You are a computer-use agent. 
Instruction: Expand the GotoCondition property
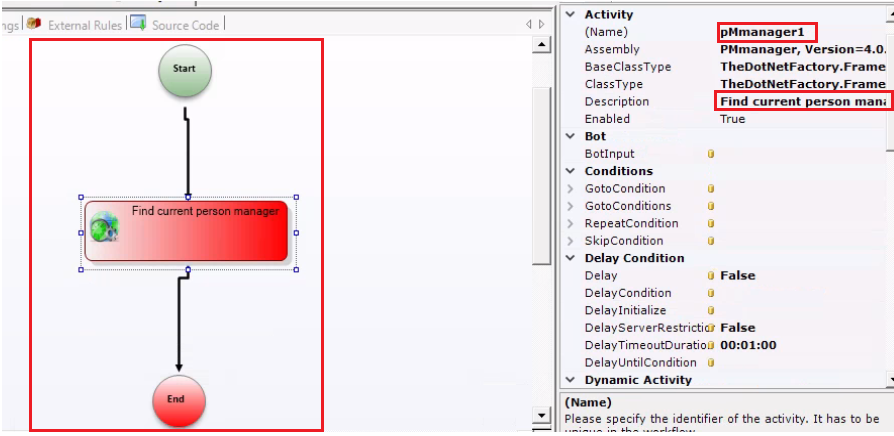click(x=570, y=189)
